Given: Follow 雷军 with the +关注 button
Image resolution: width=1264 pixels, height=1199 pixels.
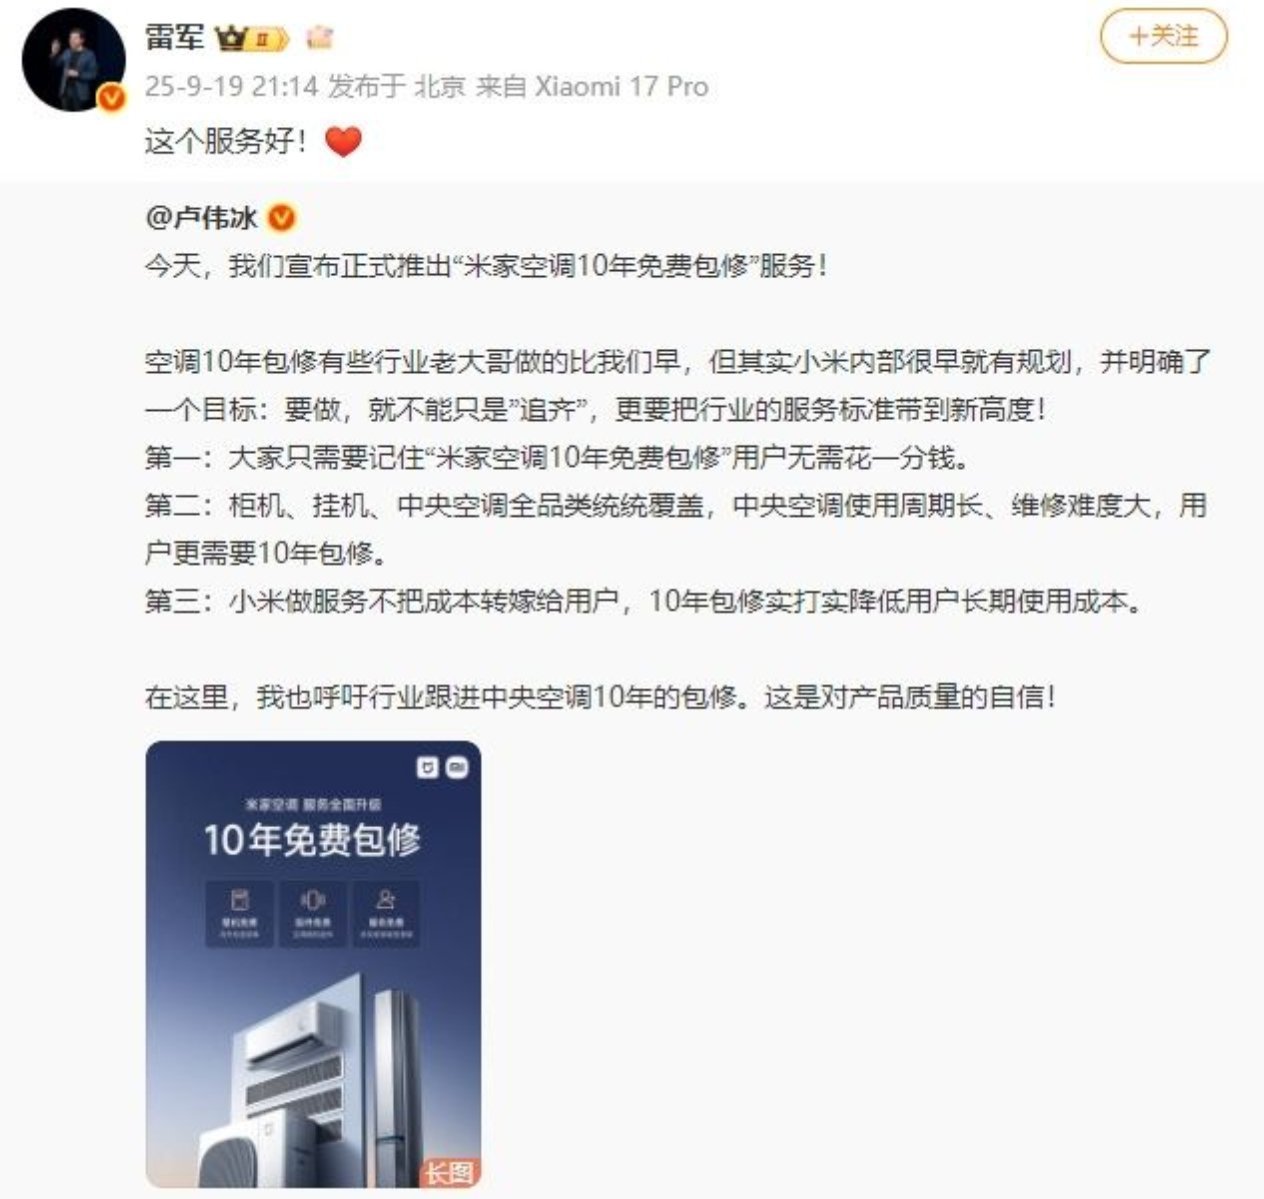Looking at the screenshot, I should 1164,37.
